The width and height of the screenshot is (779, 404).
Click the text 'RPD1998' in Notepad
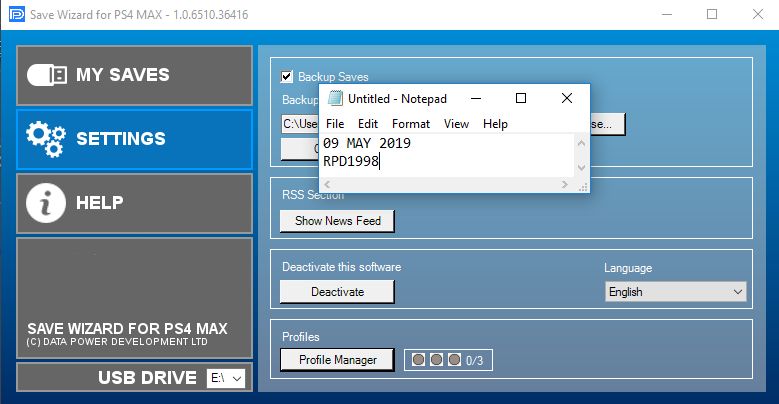[351, 162]
